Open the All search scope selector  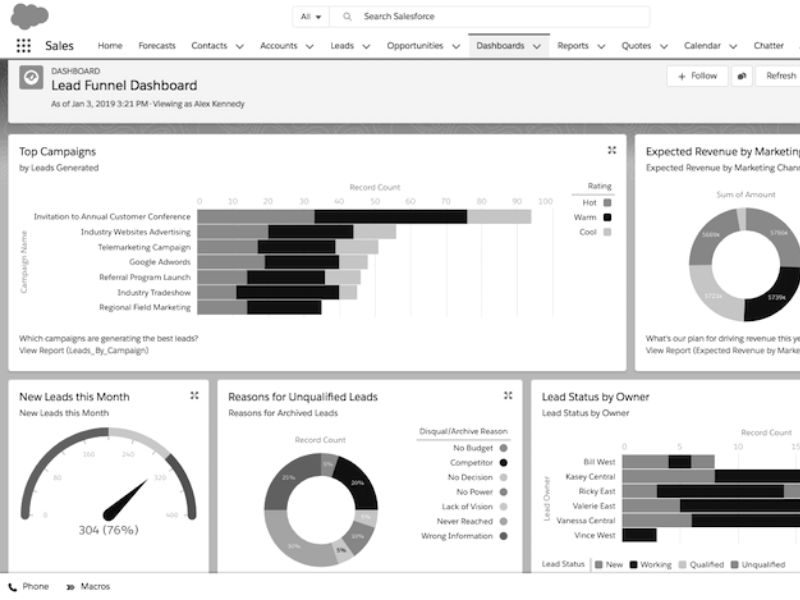[312, 16]
